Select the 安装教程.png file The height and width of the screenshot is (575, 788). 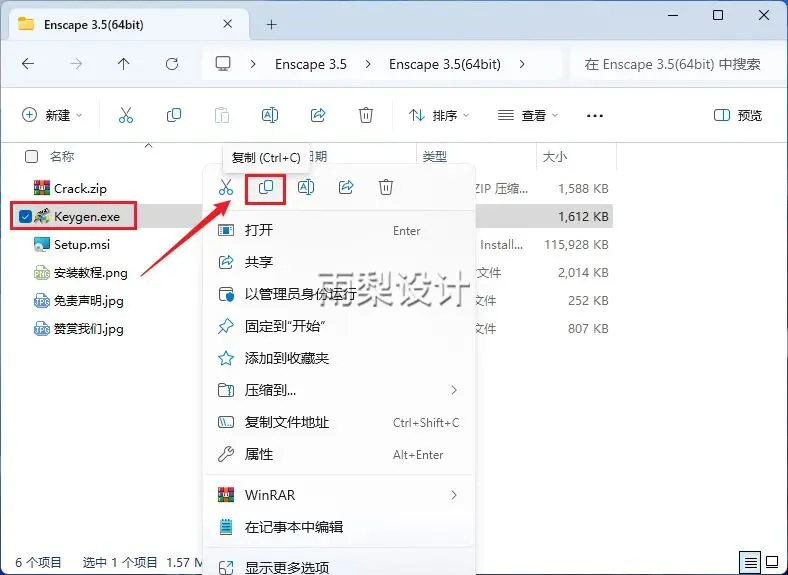tap(91, 273)
